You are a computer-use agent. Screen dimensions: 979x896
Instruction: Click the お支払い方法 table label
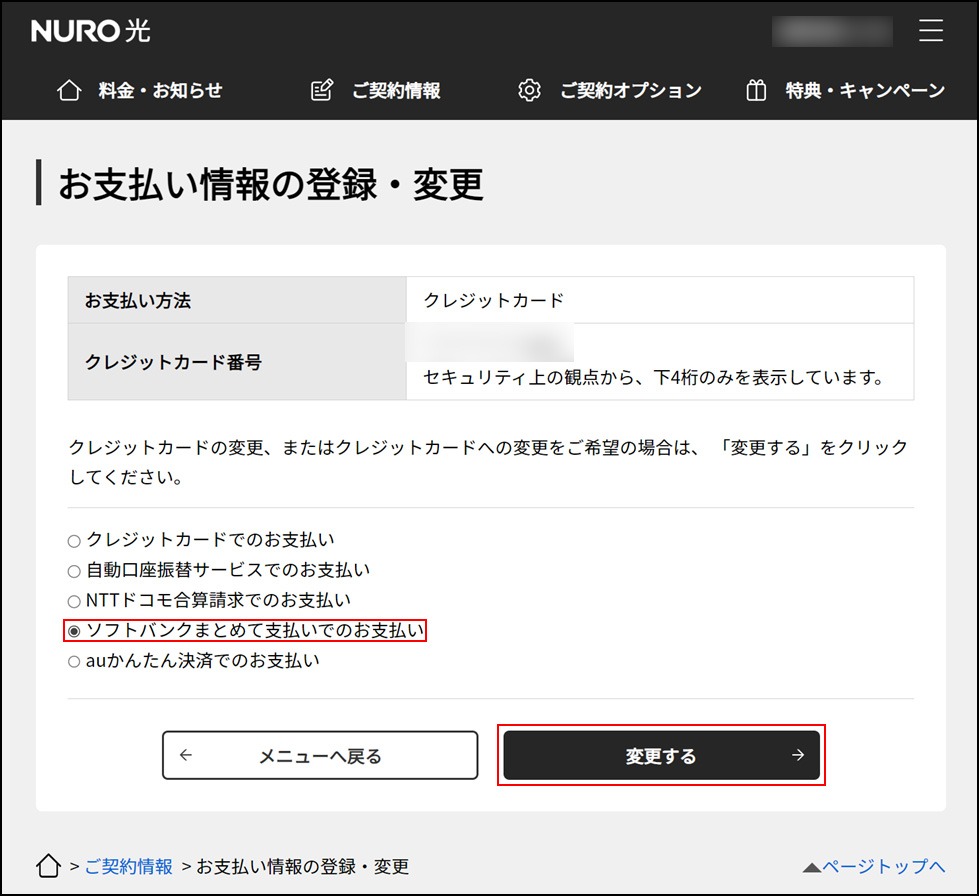pyautogui.click(x=138, y=300)
